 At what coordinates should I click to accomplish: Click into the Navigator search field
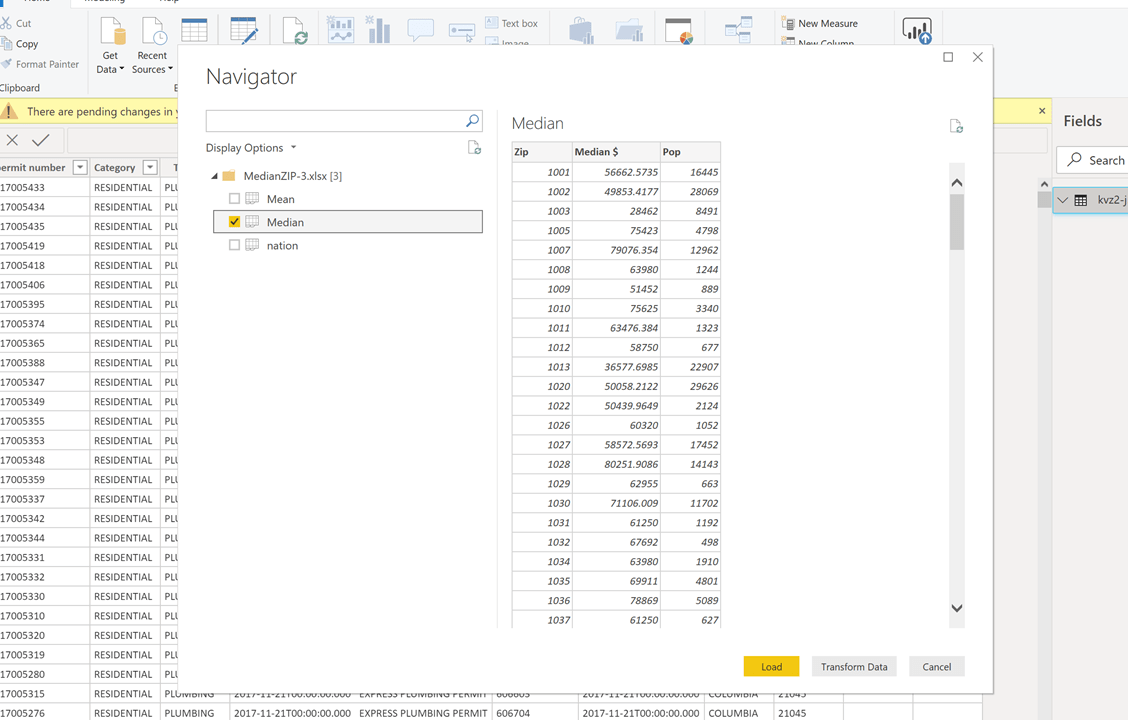[334, 121]
